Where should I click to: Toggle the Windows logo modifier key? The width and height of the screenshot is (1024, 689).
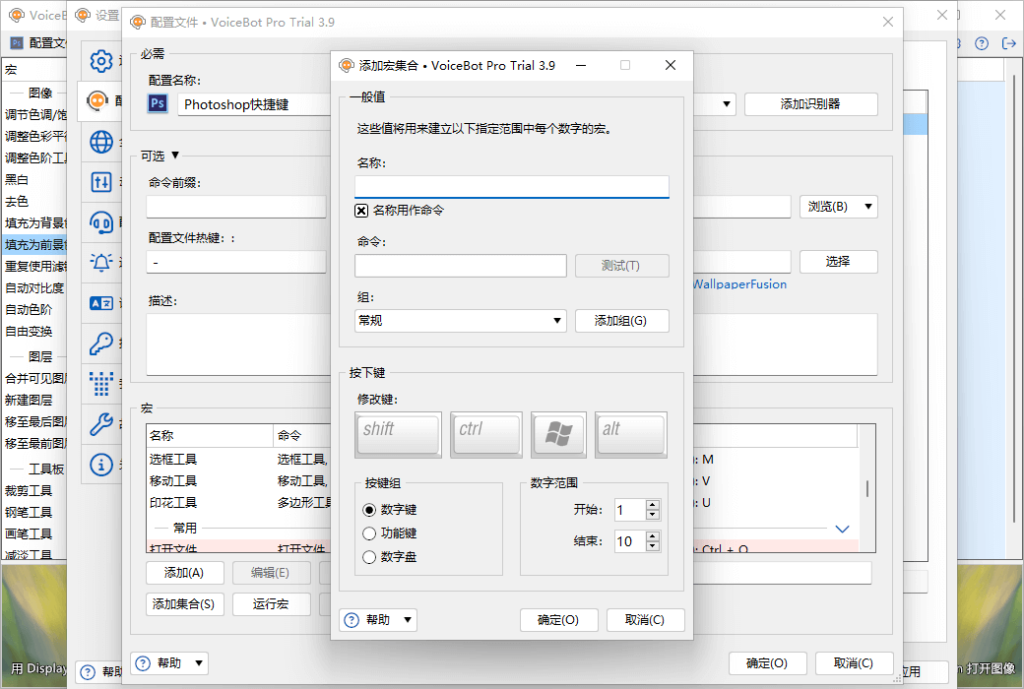(558, 434)
